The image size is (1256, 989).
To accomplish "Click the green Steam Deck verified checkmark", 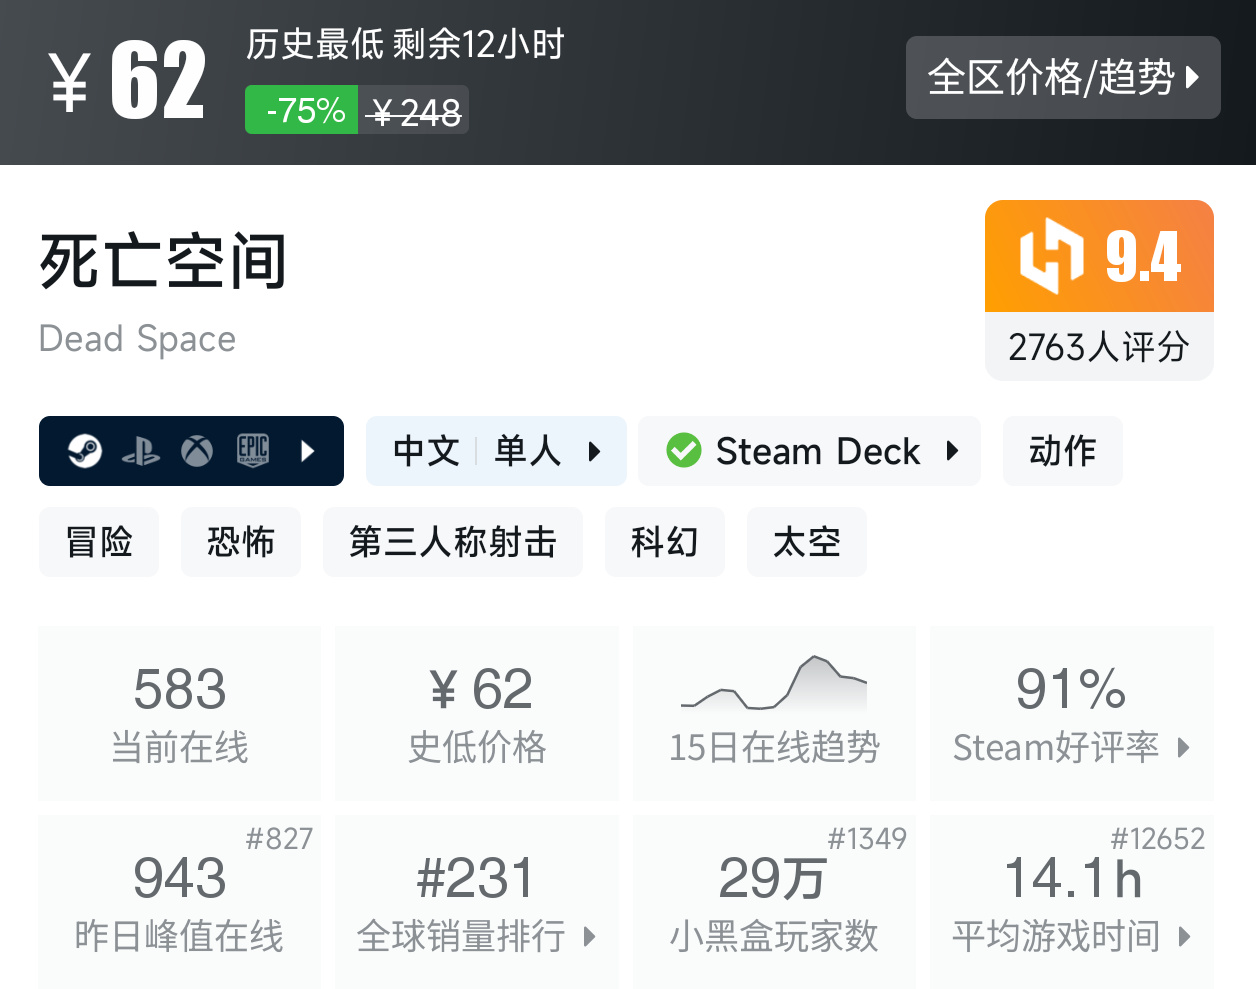I will (684, 451).
